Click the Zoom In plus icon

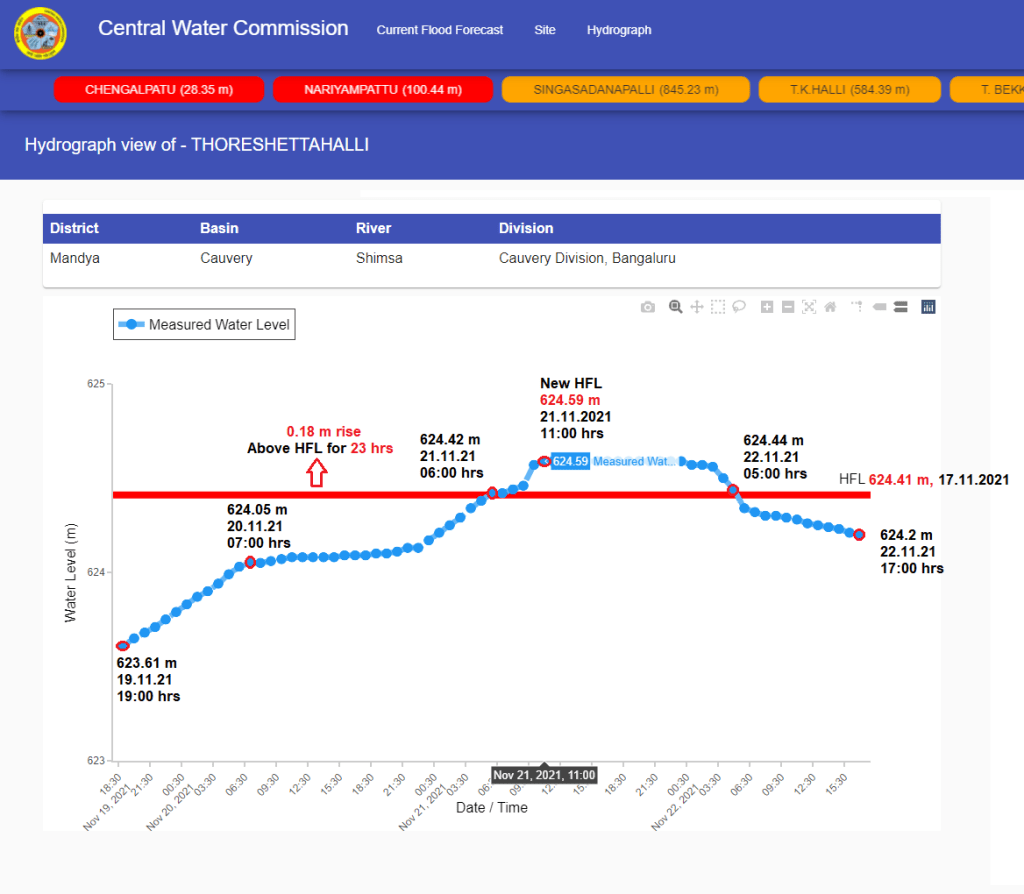767,307
